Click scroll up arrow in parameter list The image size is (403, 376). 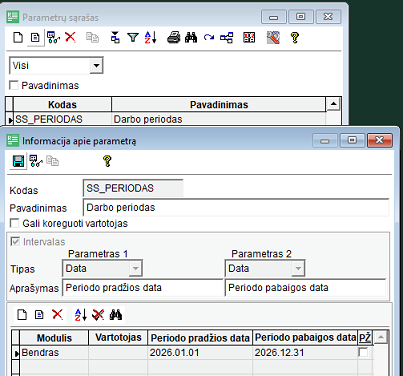point(333,104)
